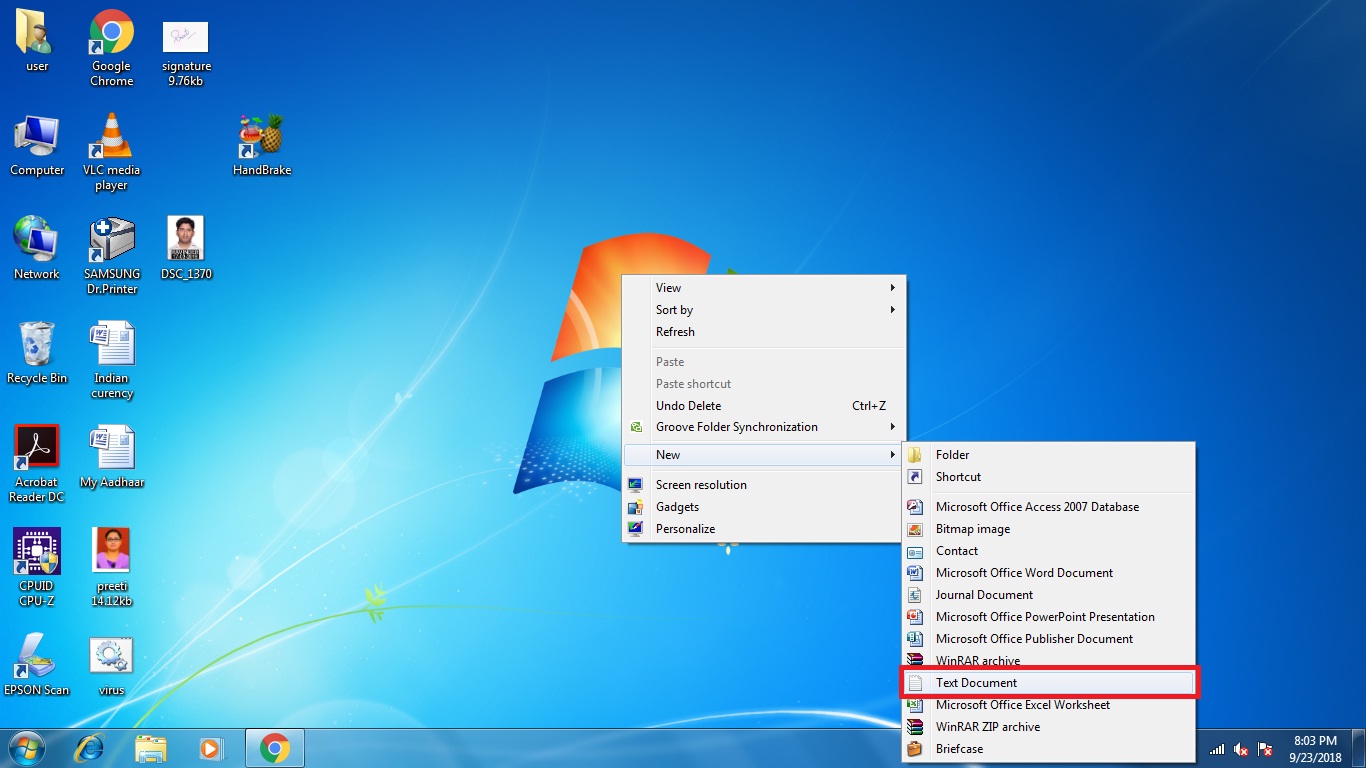Create a new Contact
Image resolution: width=1366 pixels, height=768 pixels.
pyautogui.click(x=1049, y=551)
